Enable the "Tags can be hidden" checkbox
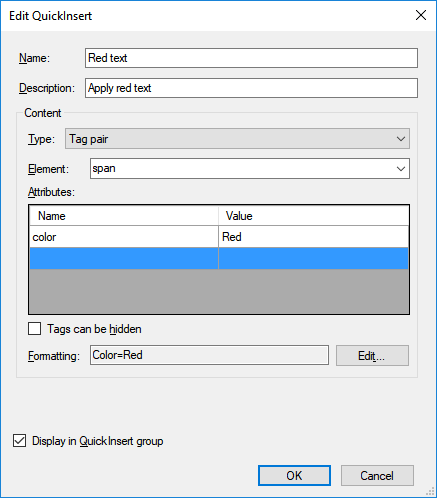The width and height of the screenshot is (437, 498). 35,329
